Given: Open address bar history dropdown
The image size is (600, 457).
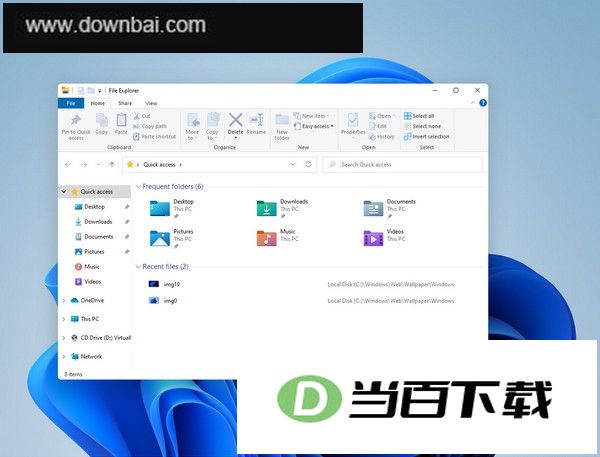Looking at the screenshot, I should click(x=293, y=165).
